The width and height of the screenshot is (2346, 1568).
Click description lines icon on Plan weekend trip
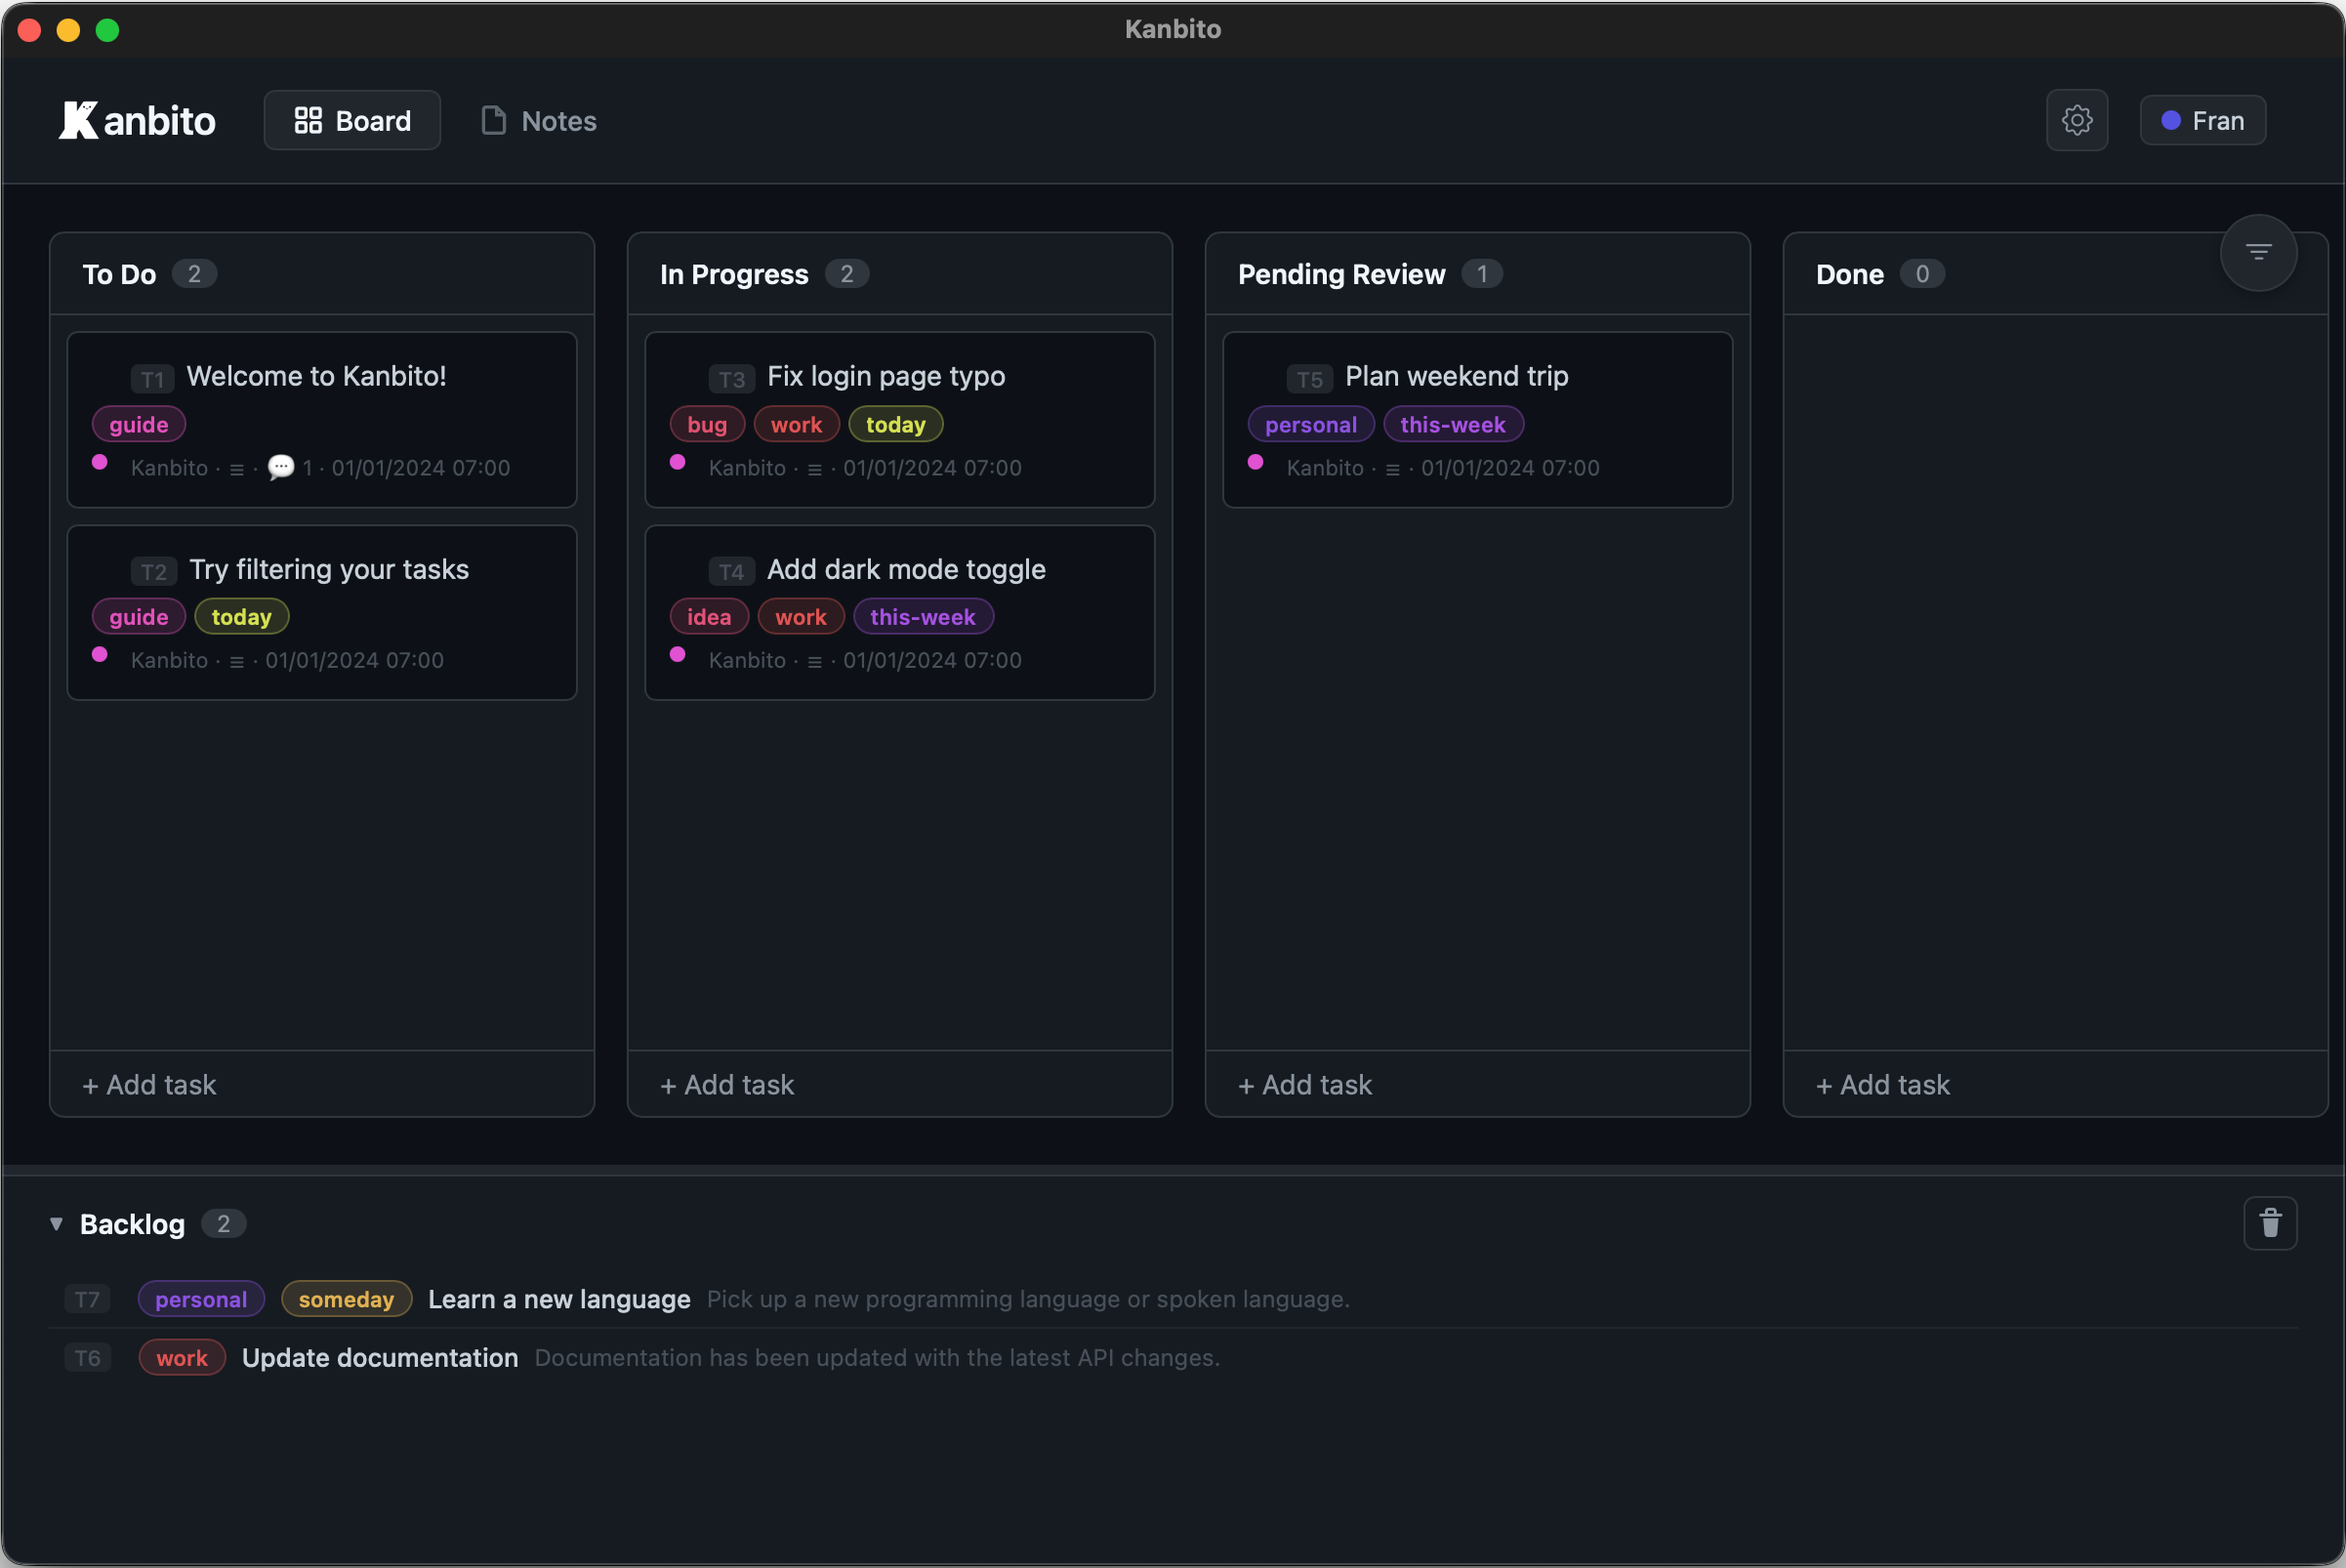(x=1391, y=469)
